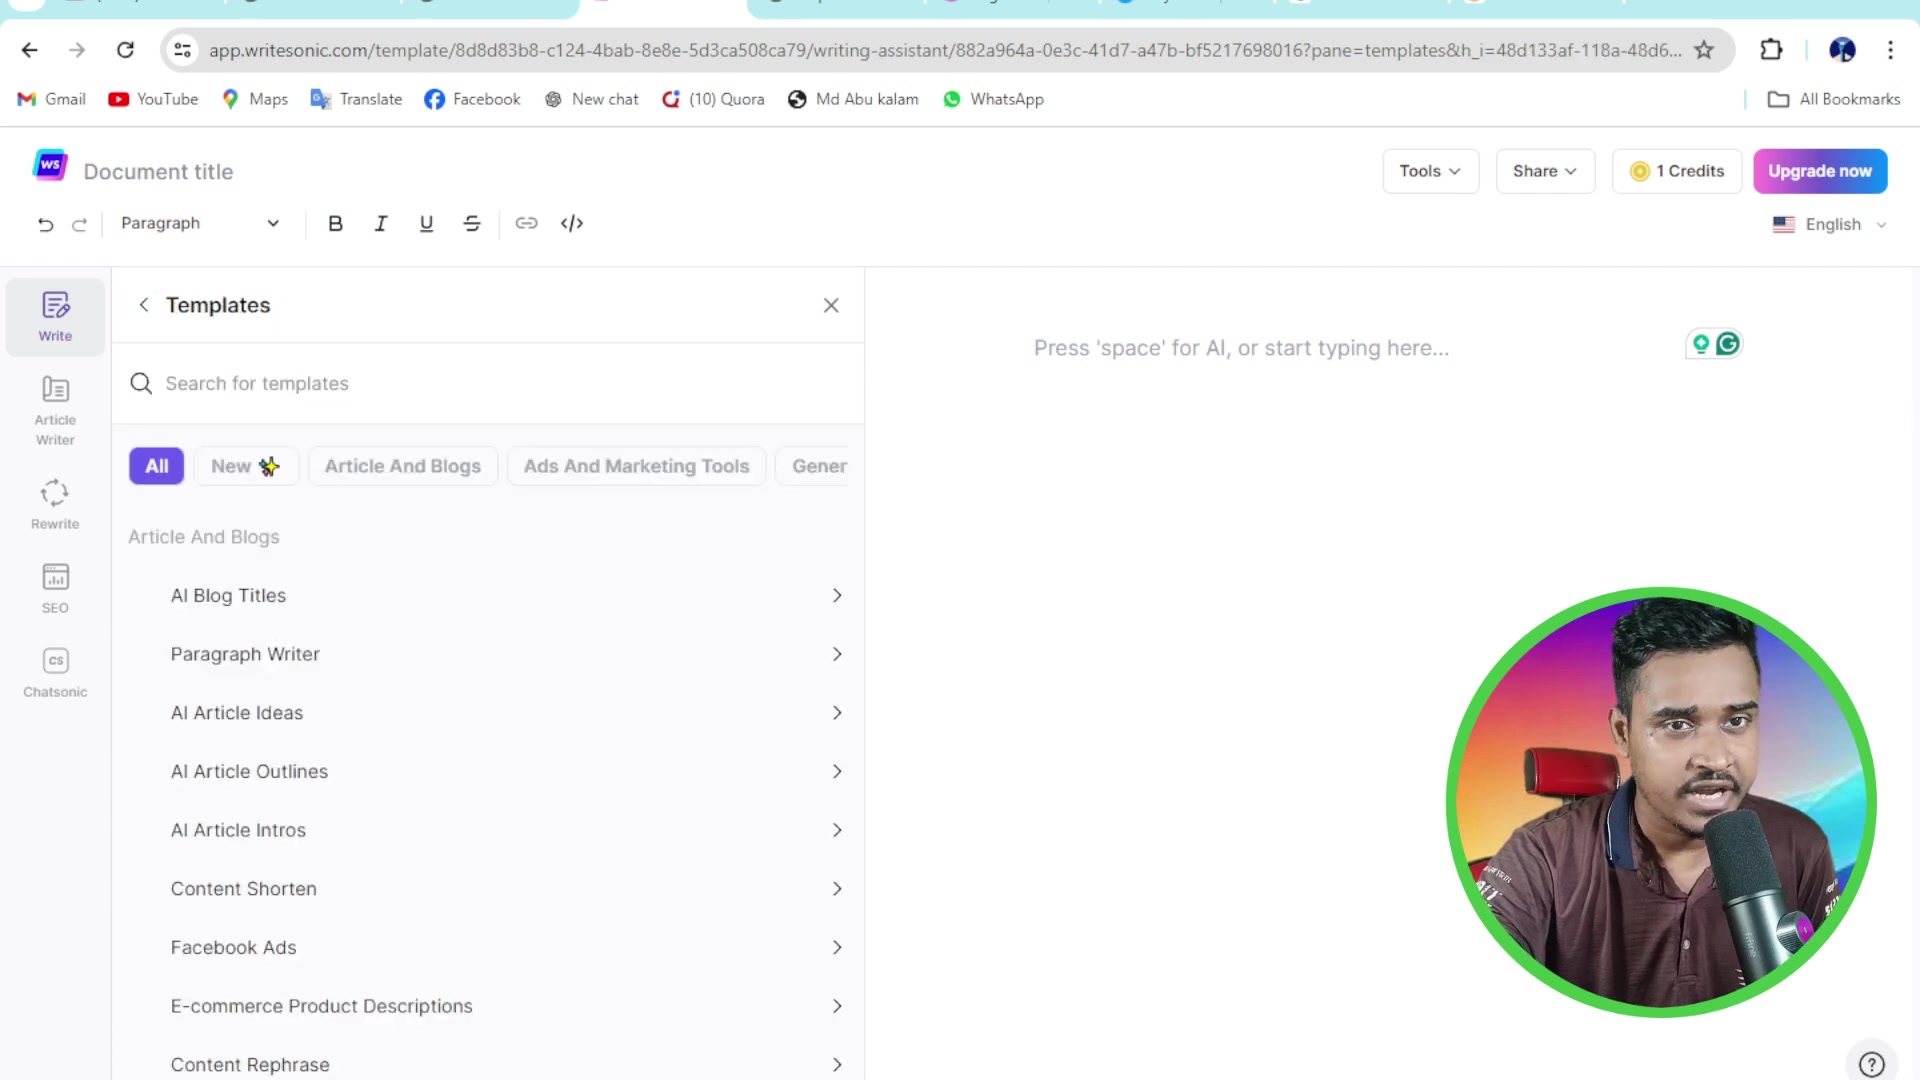Open the All Bookmarks folder
This screenshot has width=1920, height=1080.
(x=1834, y=99)
